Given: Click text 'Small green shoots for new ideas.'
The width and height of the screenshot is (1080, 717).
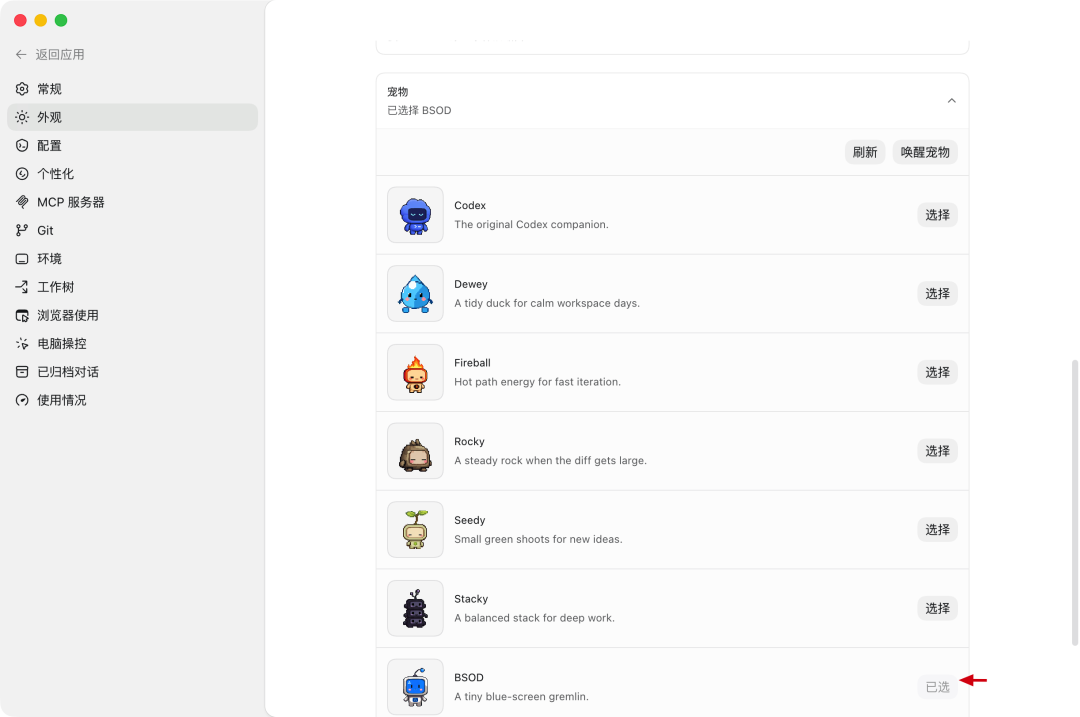Looking at the screenshot, I should click(538, 539).
